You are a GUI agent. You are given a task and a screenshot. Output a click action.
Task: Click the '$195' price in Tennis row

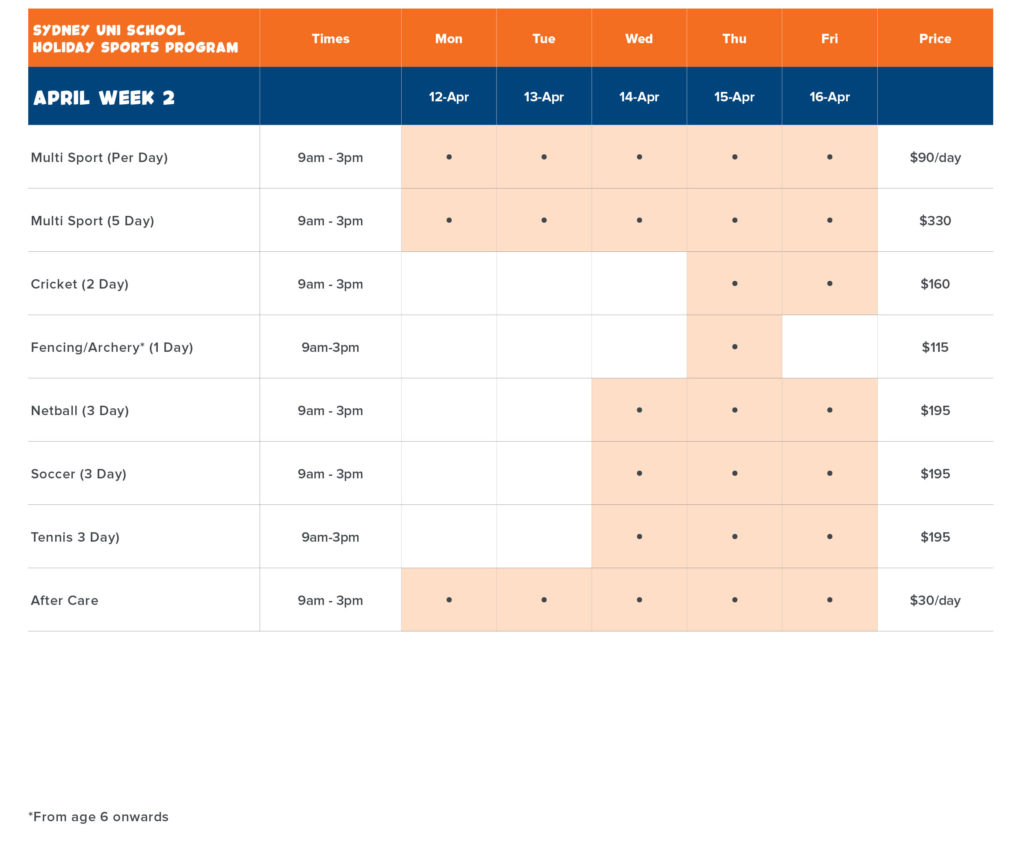(x=935, y=537)
